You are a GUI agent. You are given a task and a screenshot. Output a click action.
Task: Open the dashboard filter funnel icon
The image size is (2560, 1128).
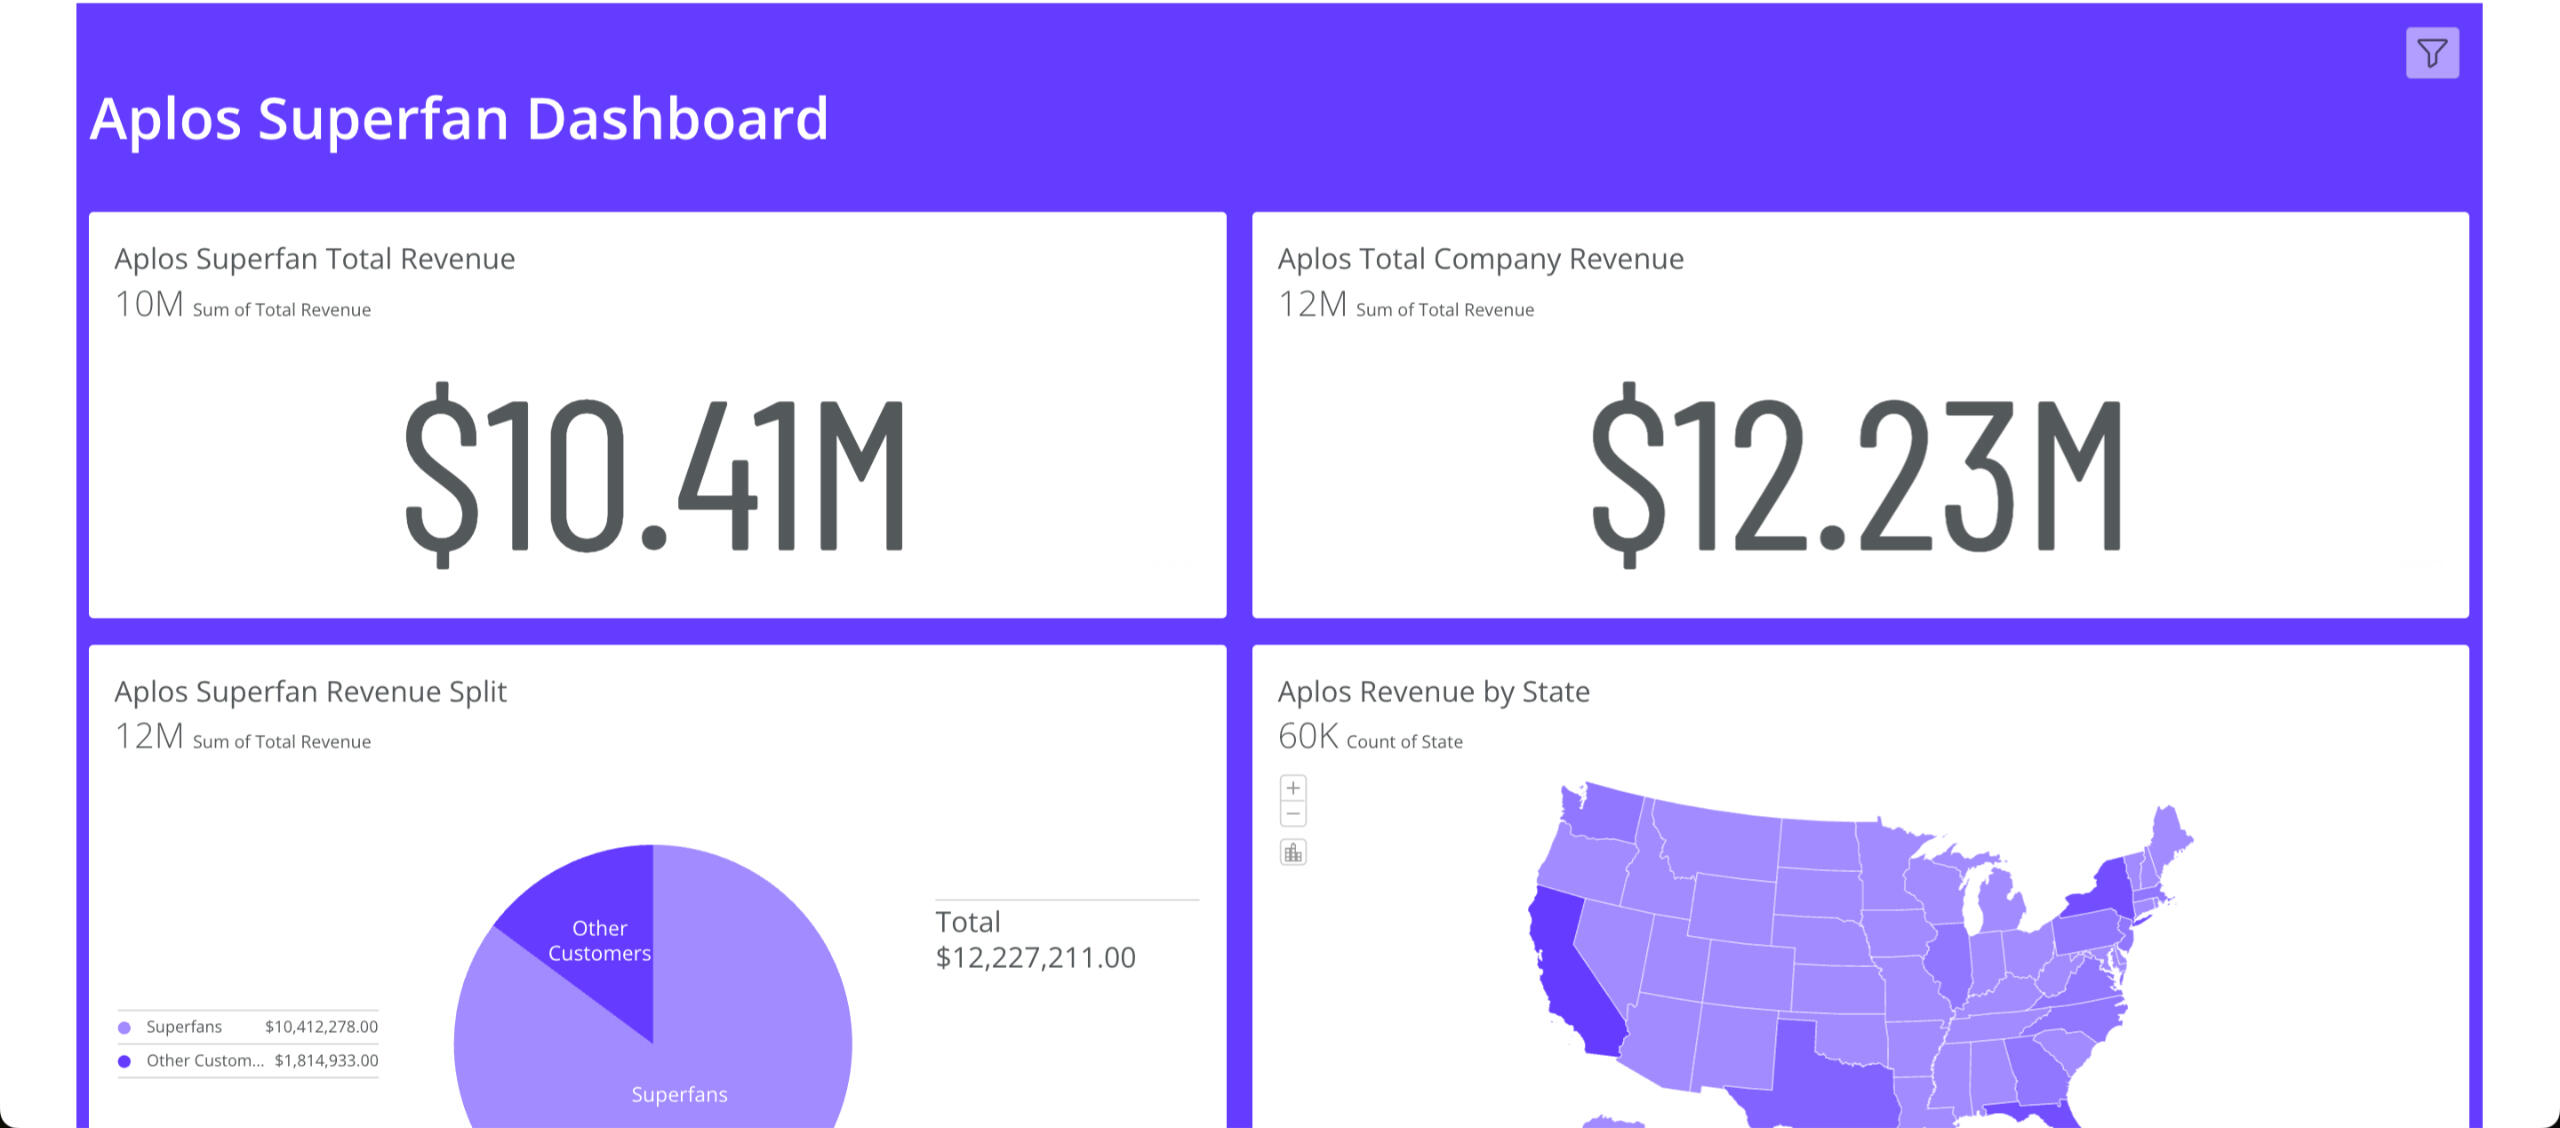click(2431, 53)
